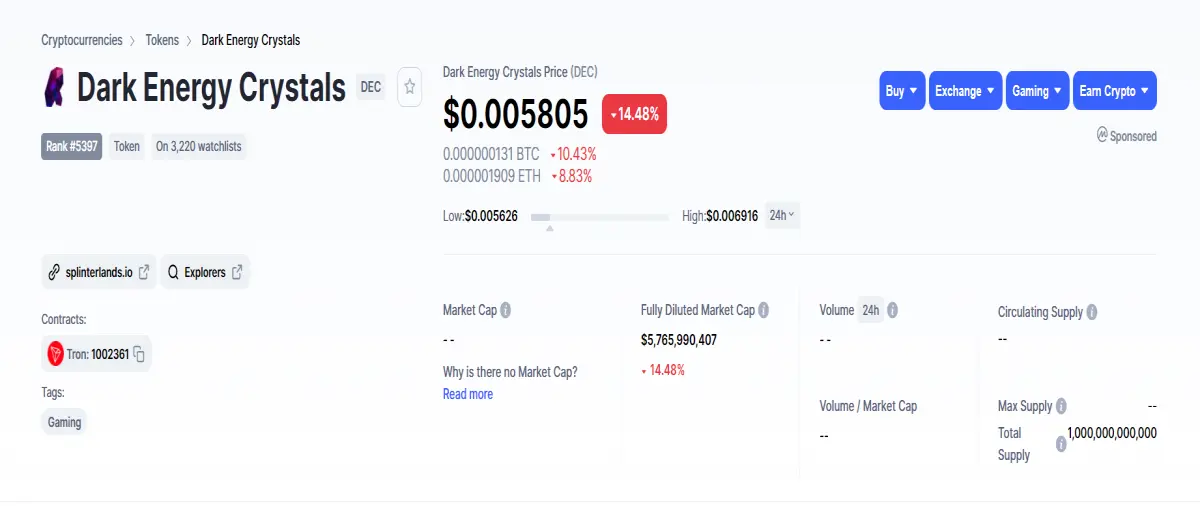Click the 0.000001909 ETH price text

491,176
